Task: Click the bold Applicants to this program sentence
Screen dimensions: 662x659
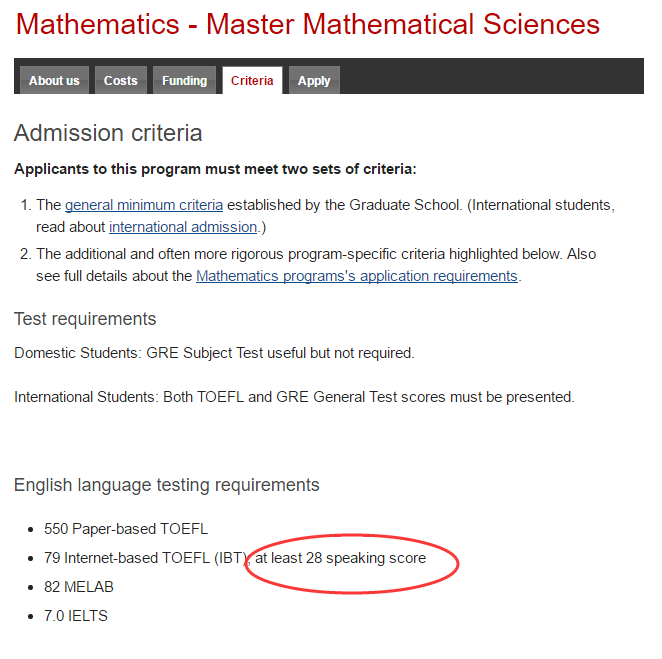Action: tap(215, 169)
